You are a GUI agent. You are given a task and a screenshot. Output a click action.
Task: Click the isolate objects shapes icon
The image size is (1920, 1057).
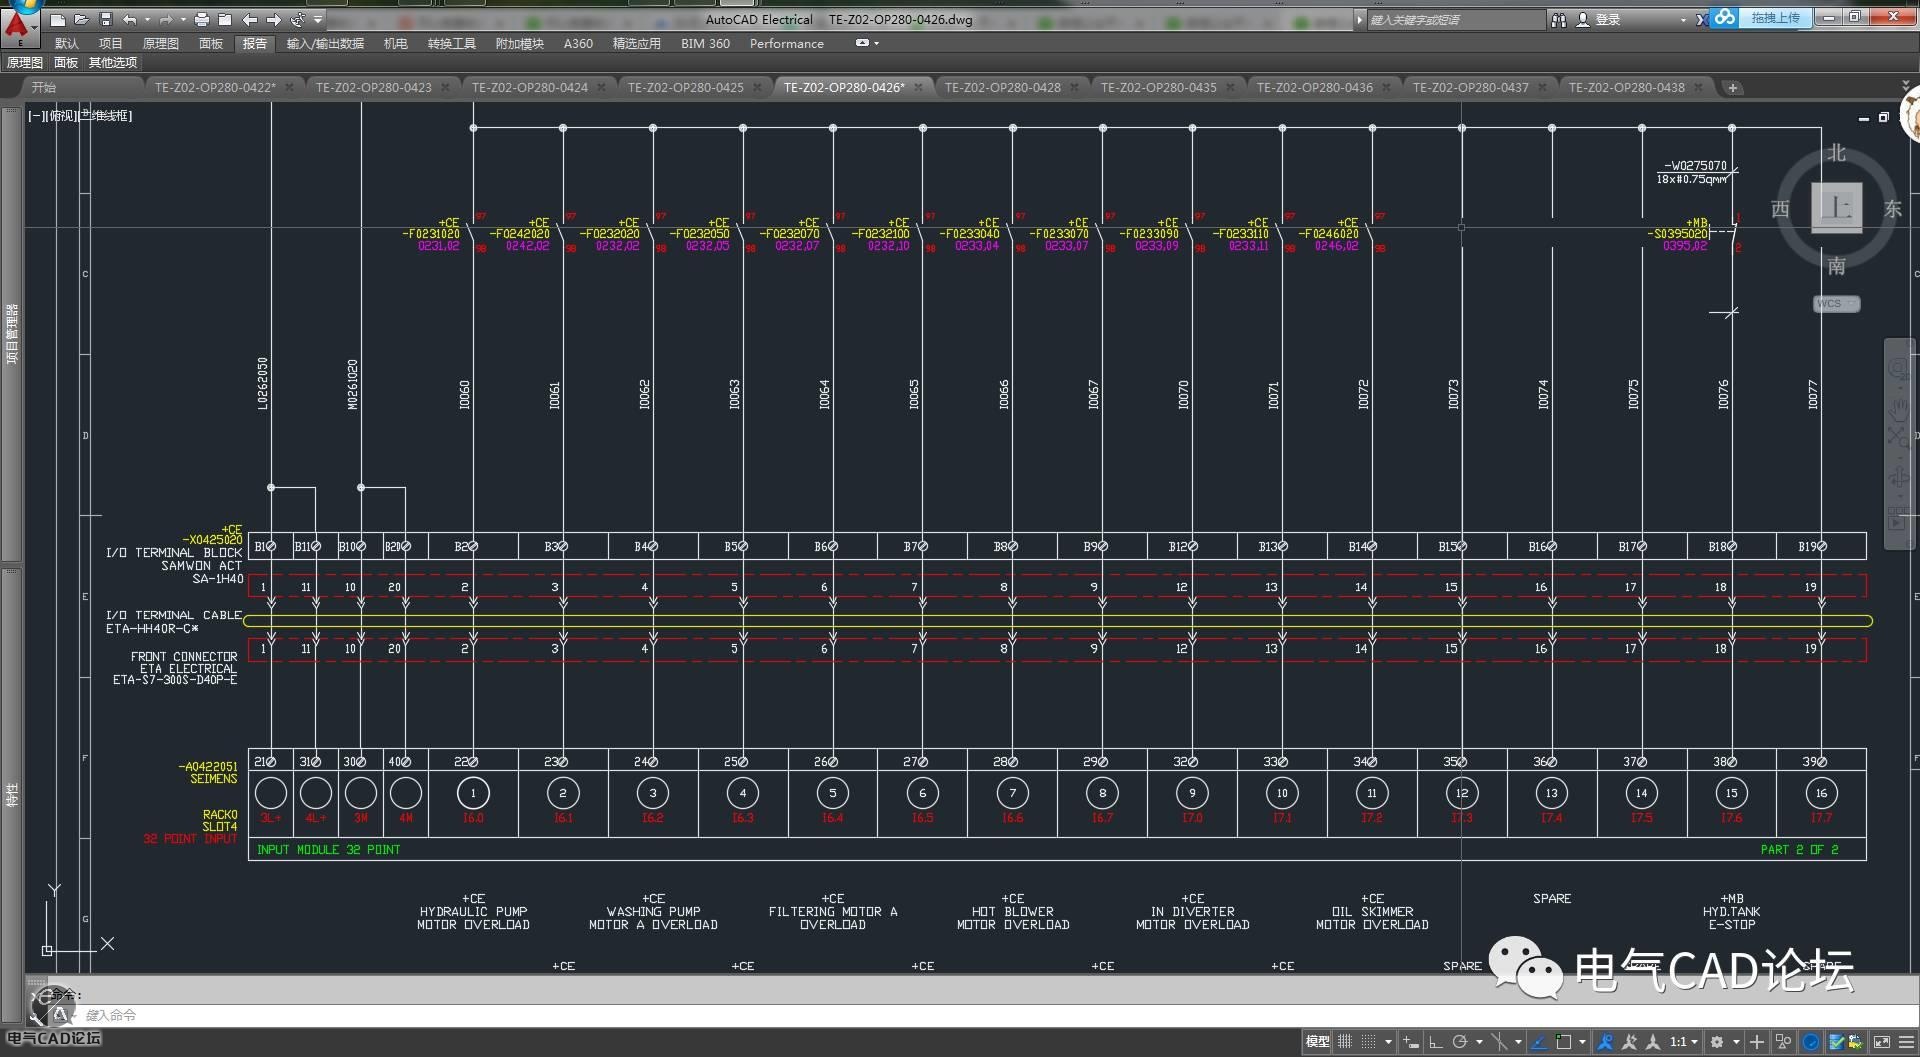(1783, 1042)
